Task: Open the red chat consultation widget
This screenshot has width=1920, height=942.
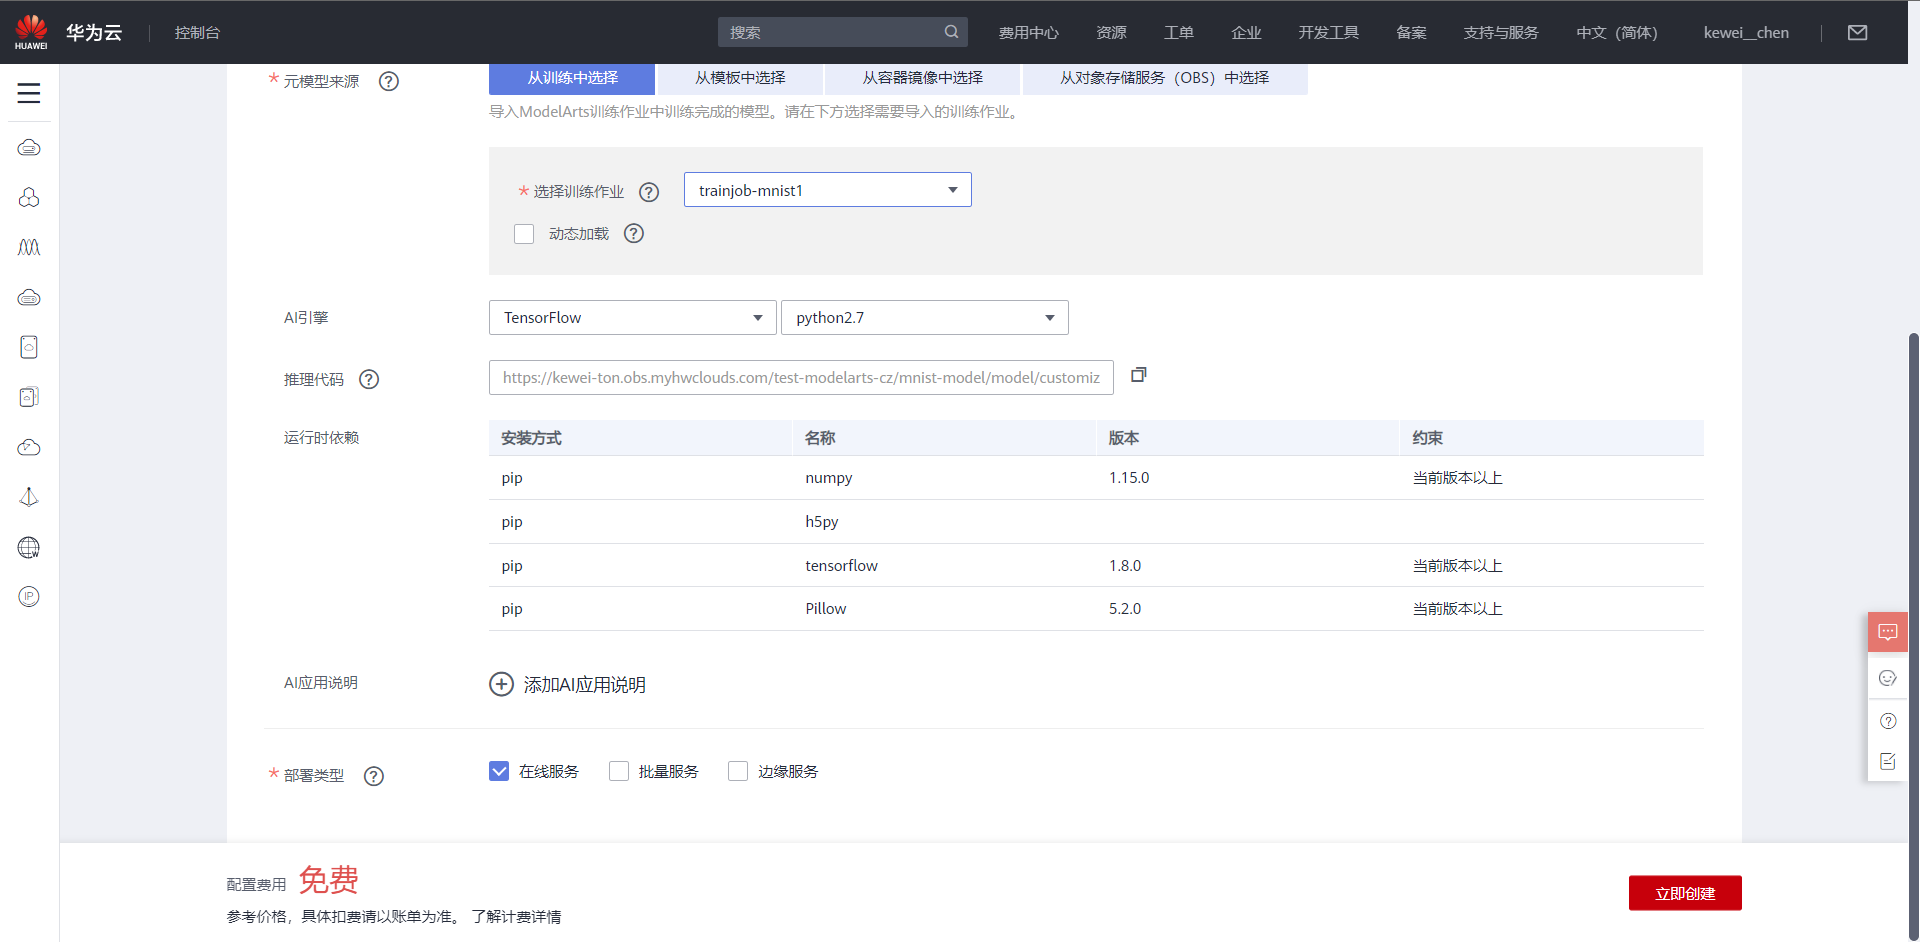Action: coord(1888,632)
